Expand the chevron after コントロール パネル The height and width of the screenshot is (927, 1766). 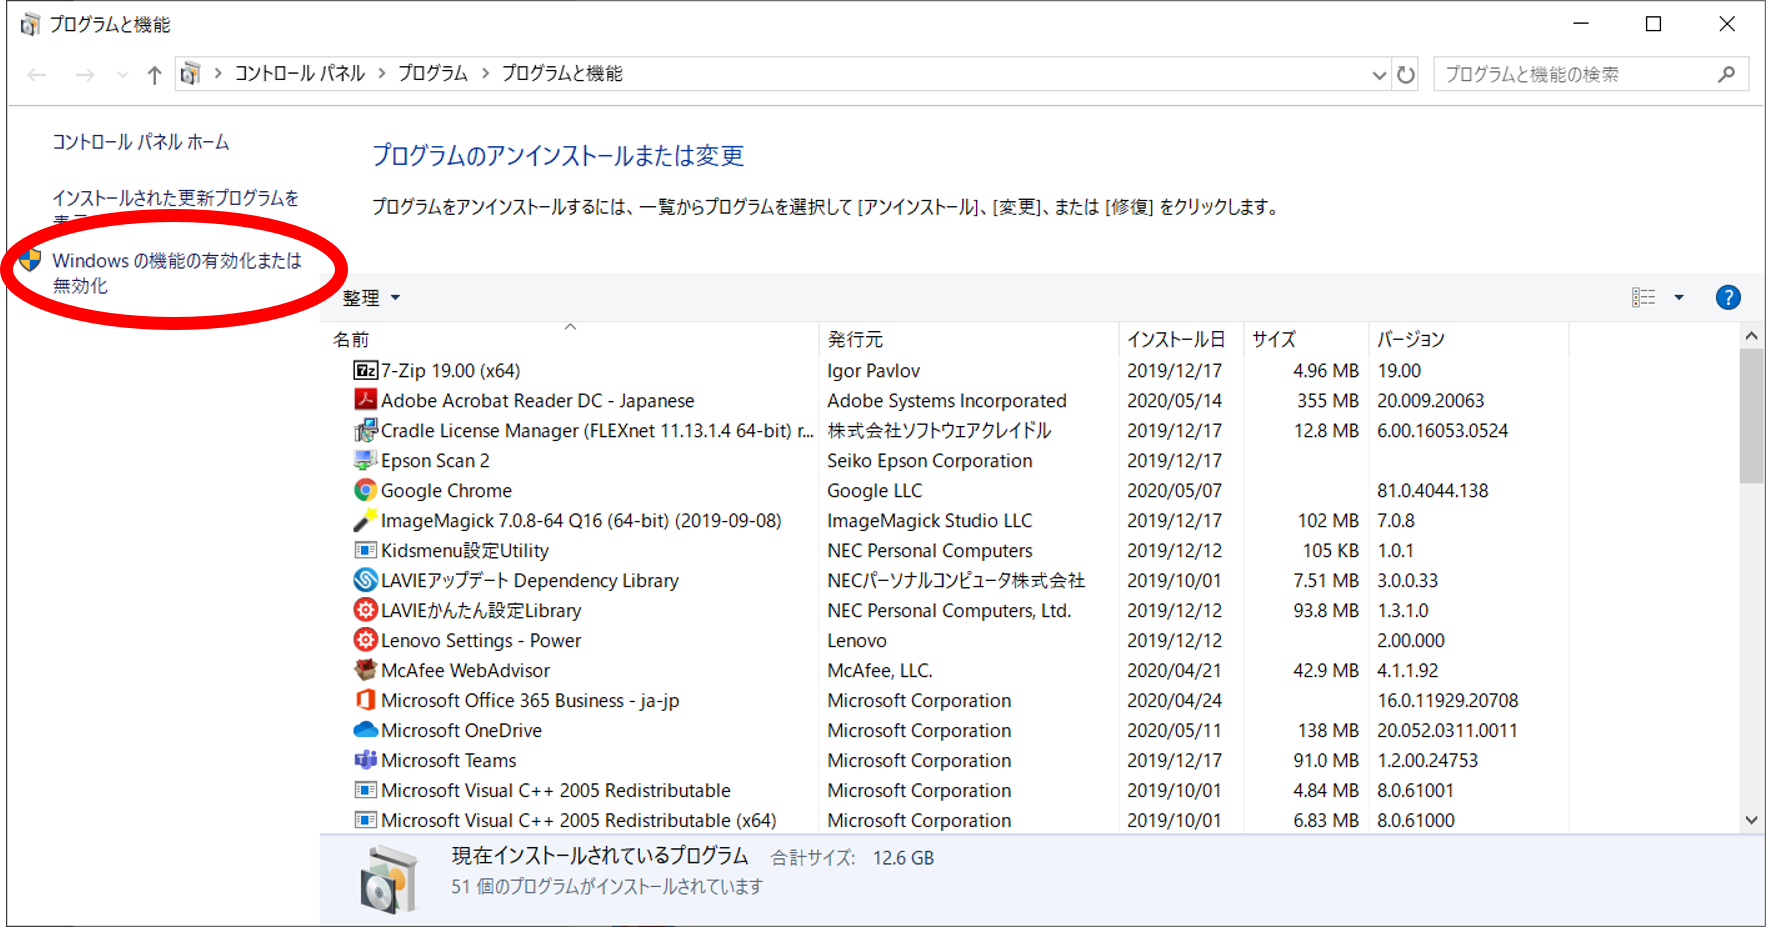[x=381, y=73]
